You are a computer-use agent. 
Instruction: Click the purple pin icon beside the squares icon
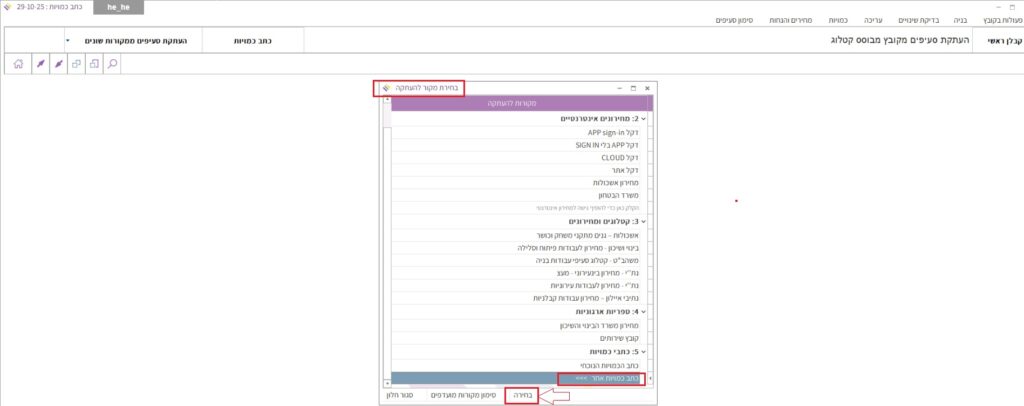tap(59, 63)
